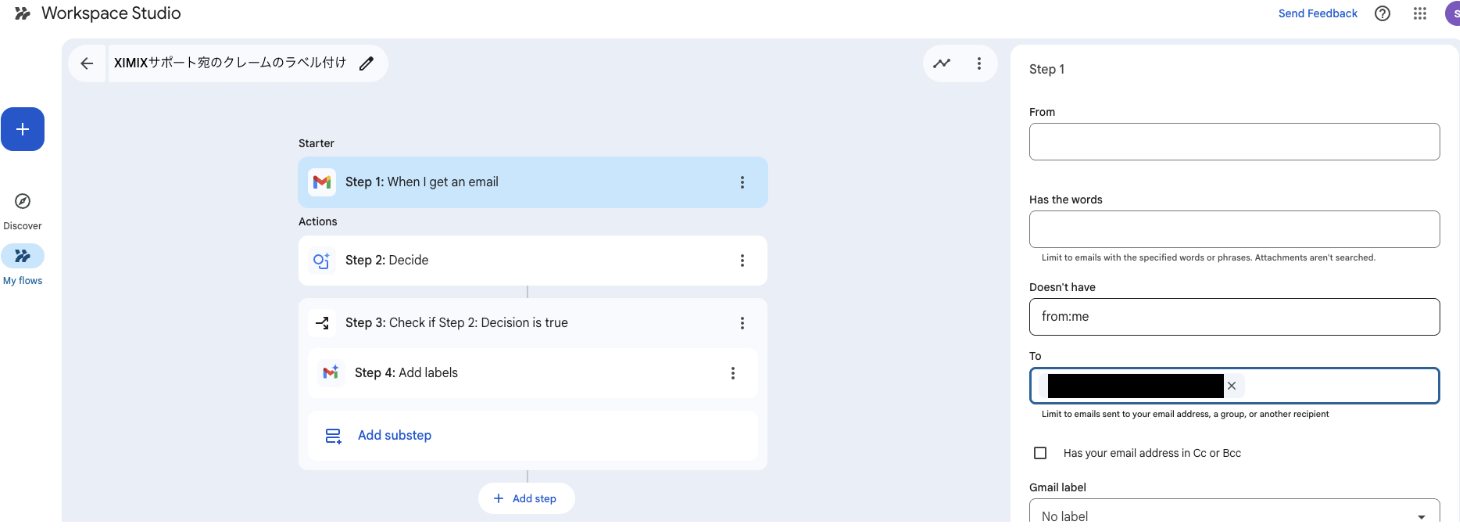This screenshot has height=530, width=1460.
Task: Open flow options three-dot menu
Action: tap(979, 64)
